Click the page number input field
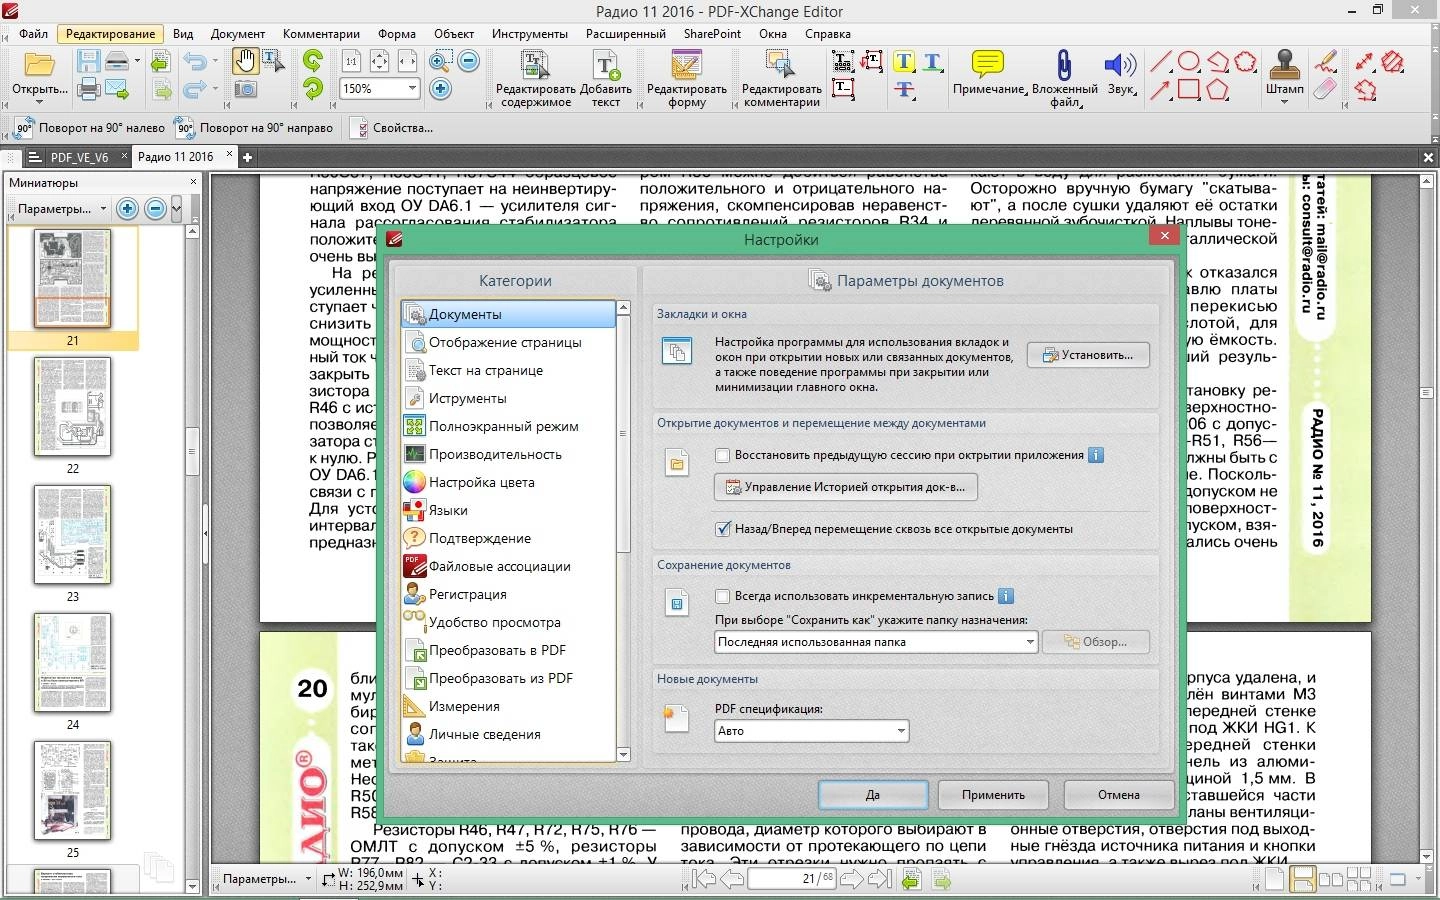 point(790,879)
